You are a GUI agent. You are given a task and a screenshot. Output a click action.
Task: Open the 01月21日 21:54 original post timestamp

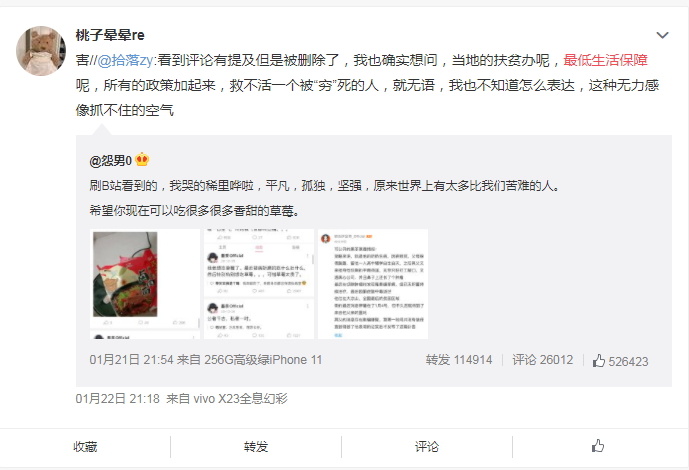(131, 360)
